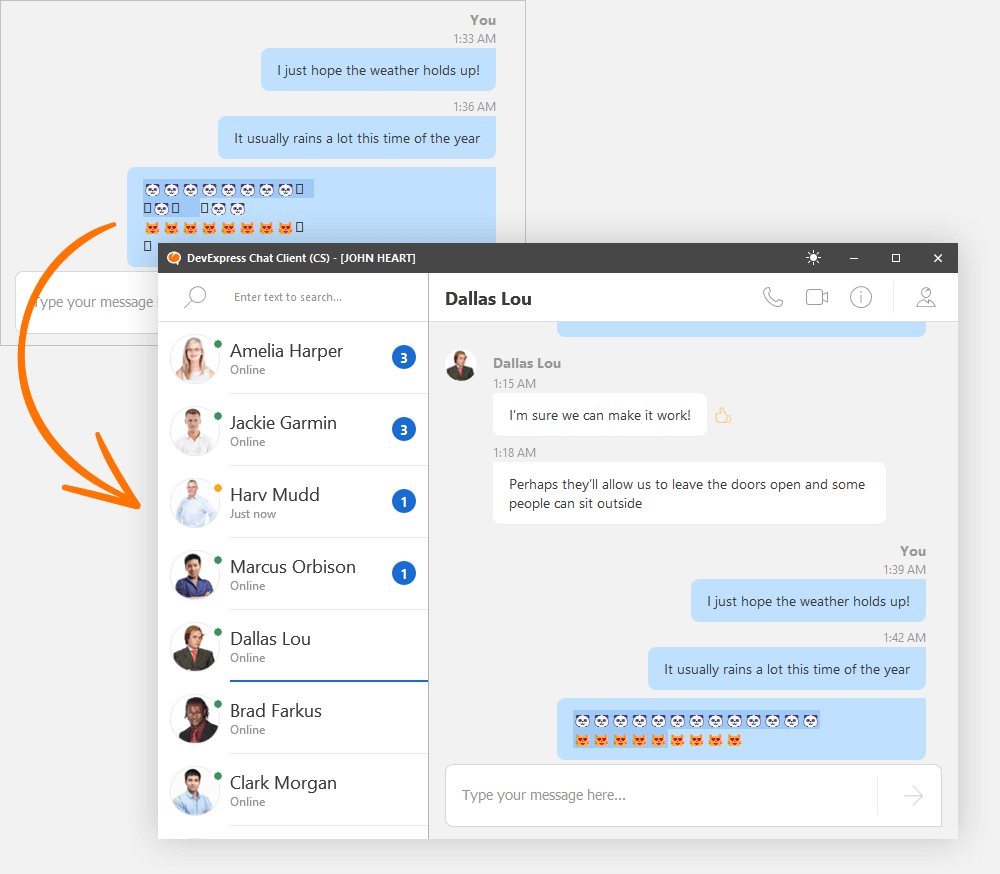Maximize the chat client window
This screenshot has width=1000, height=874.
tap(896, 258)
